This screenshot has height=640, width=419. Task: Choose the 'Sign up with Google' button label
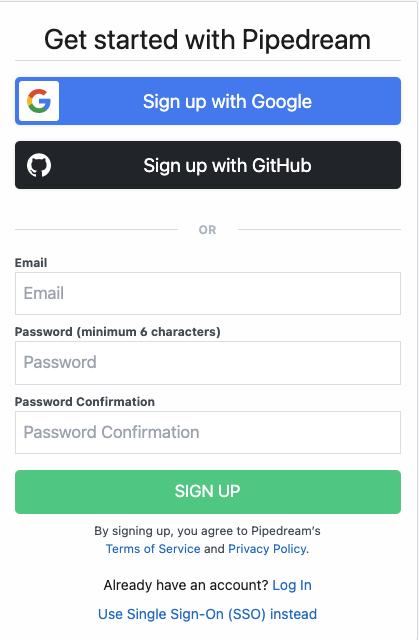point(227,102)
